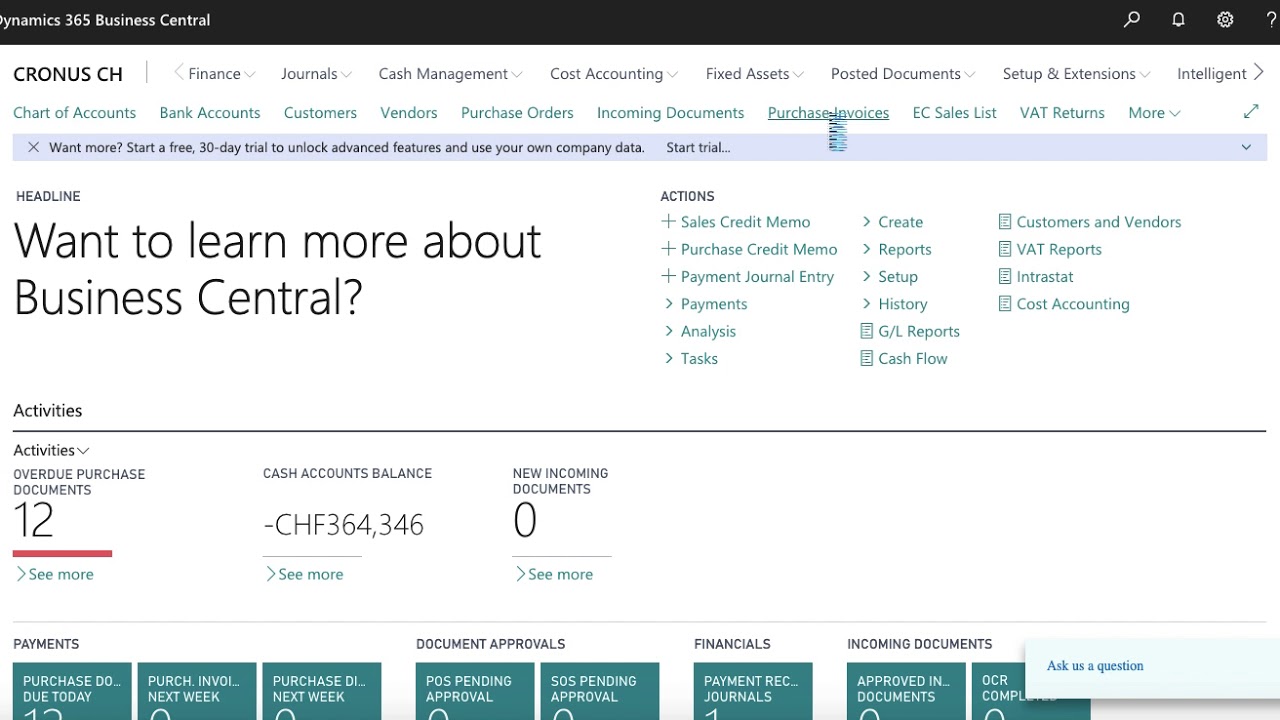Open Purchase Invoices
The width and height of the screenshot is (1280, 720).
(x=828, y=113)
